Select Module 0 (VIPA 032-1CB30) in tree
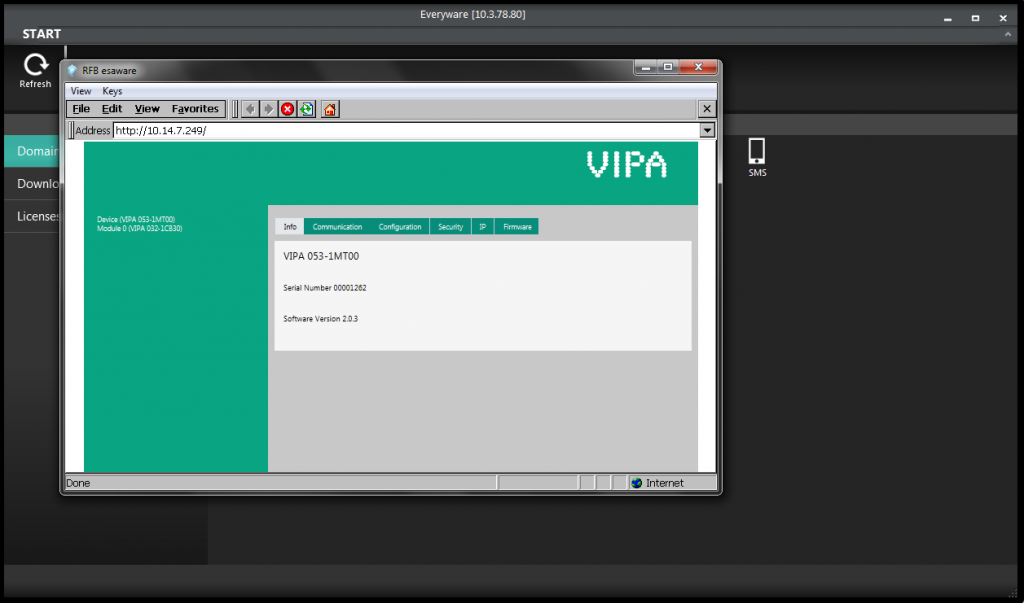 click(x=140, y=229)
